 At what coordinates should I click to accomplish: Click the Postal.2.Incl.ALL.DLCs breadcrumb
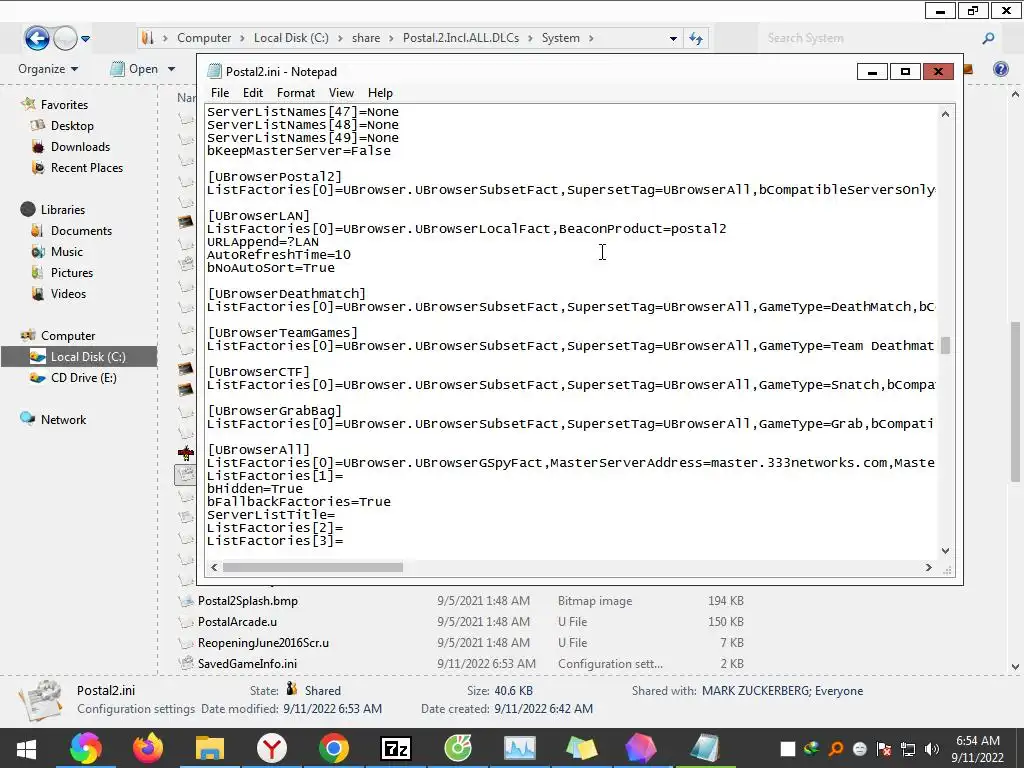pos(461,38)
